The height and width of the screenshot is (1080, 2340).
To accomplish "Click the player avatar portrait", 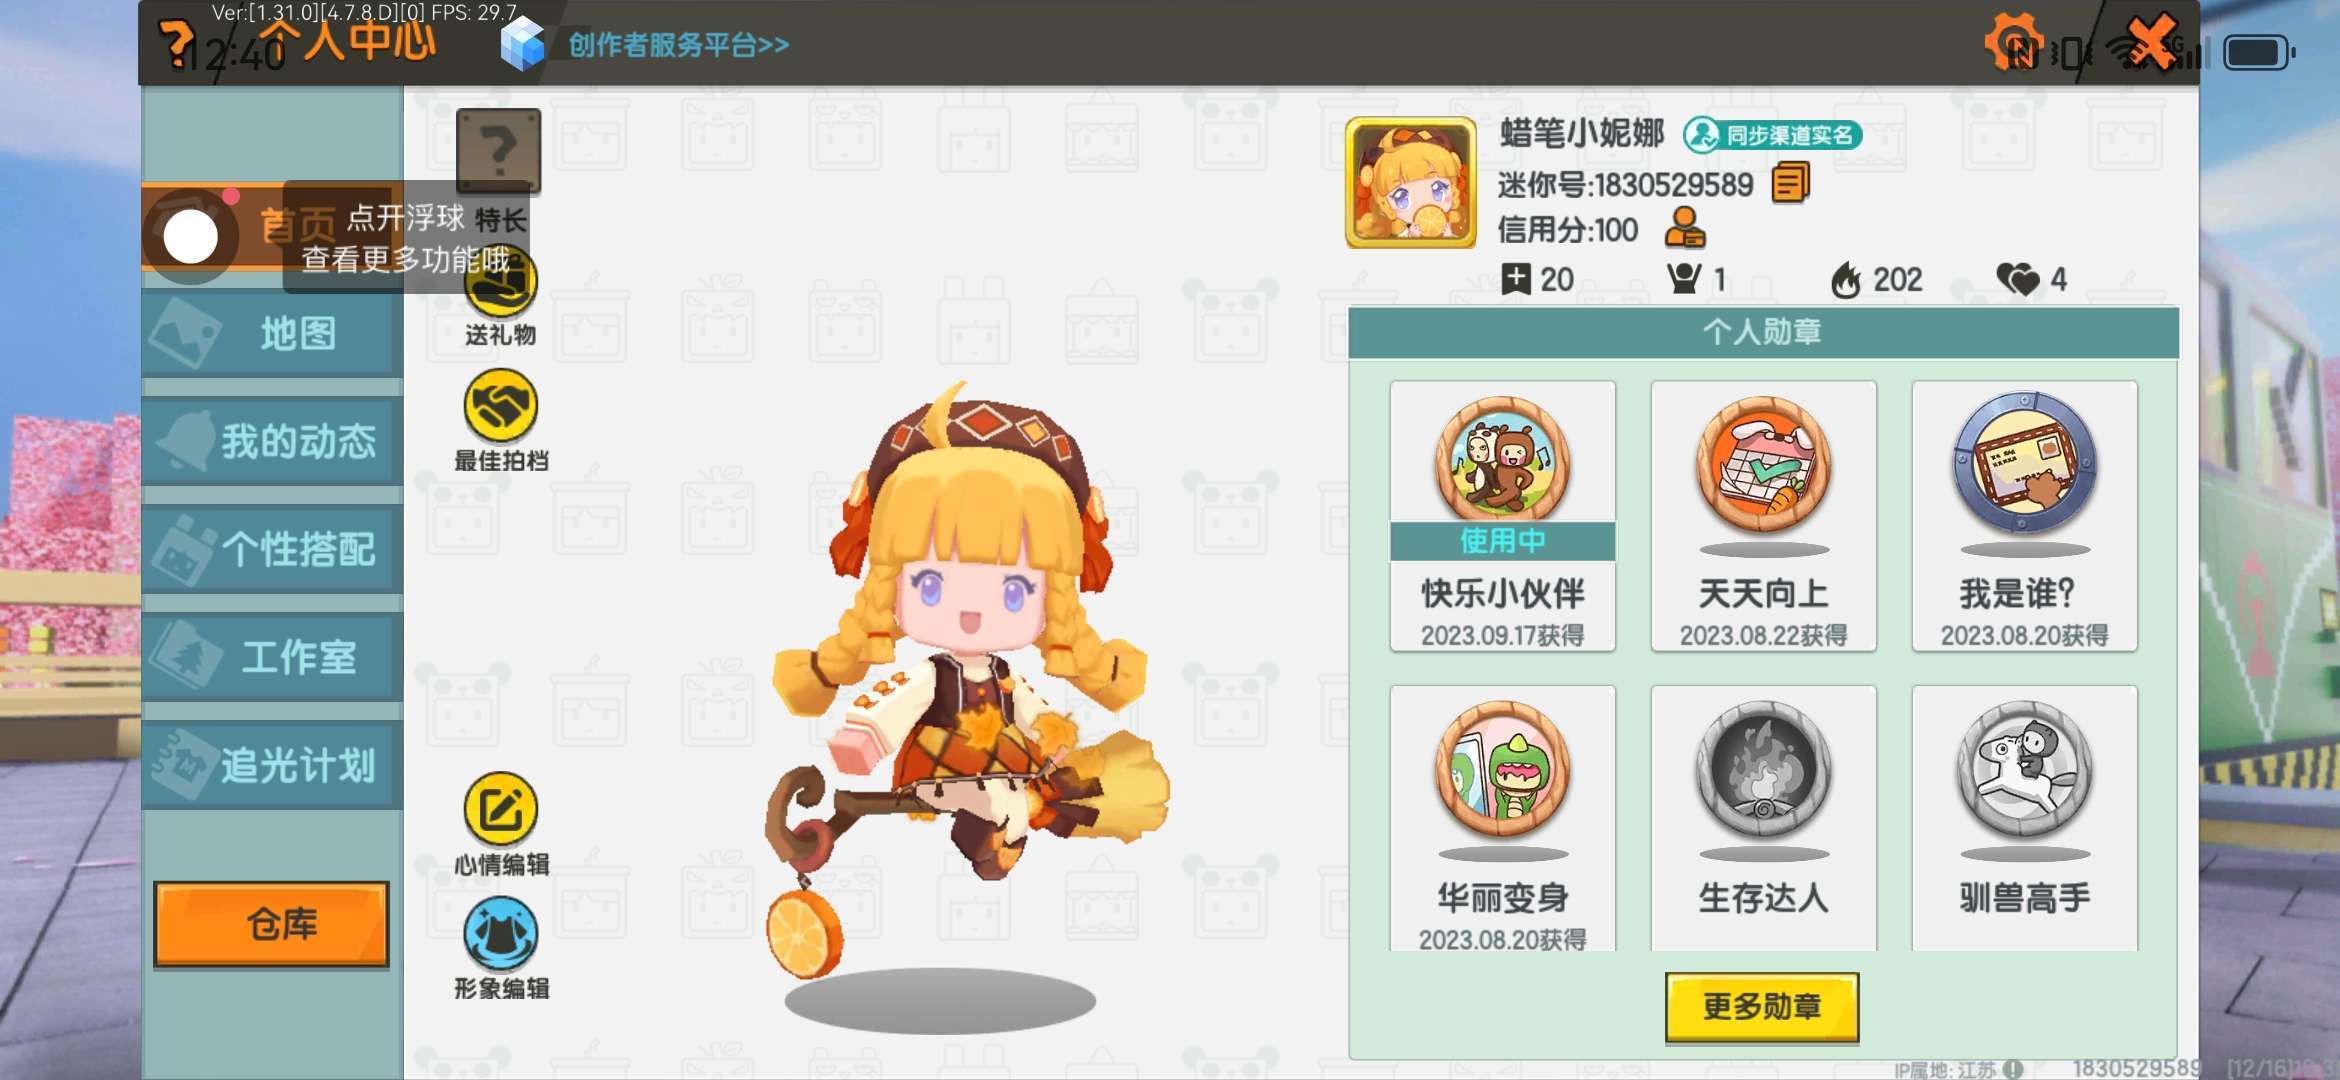I will [1411, 182].
